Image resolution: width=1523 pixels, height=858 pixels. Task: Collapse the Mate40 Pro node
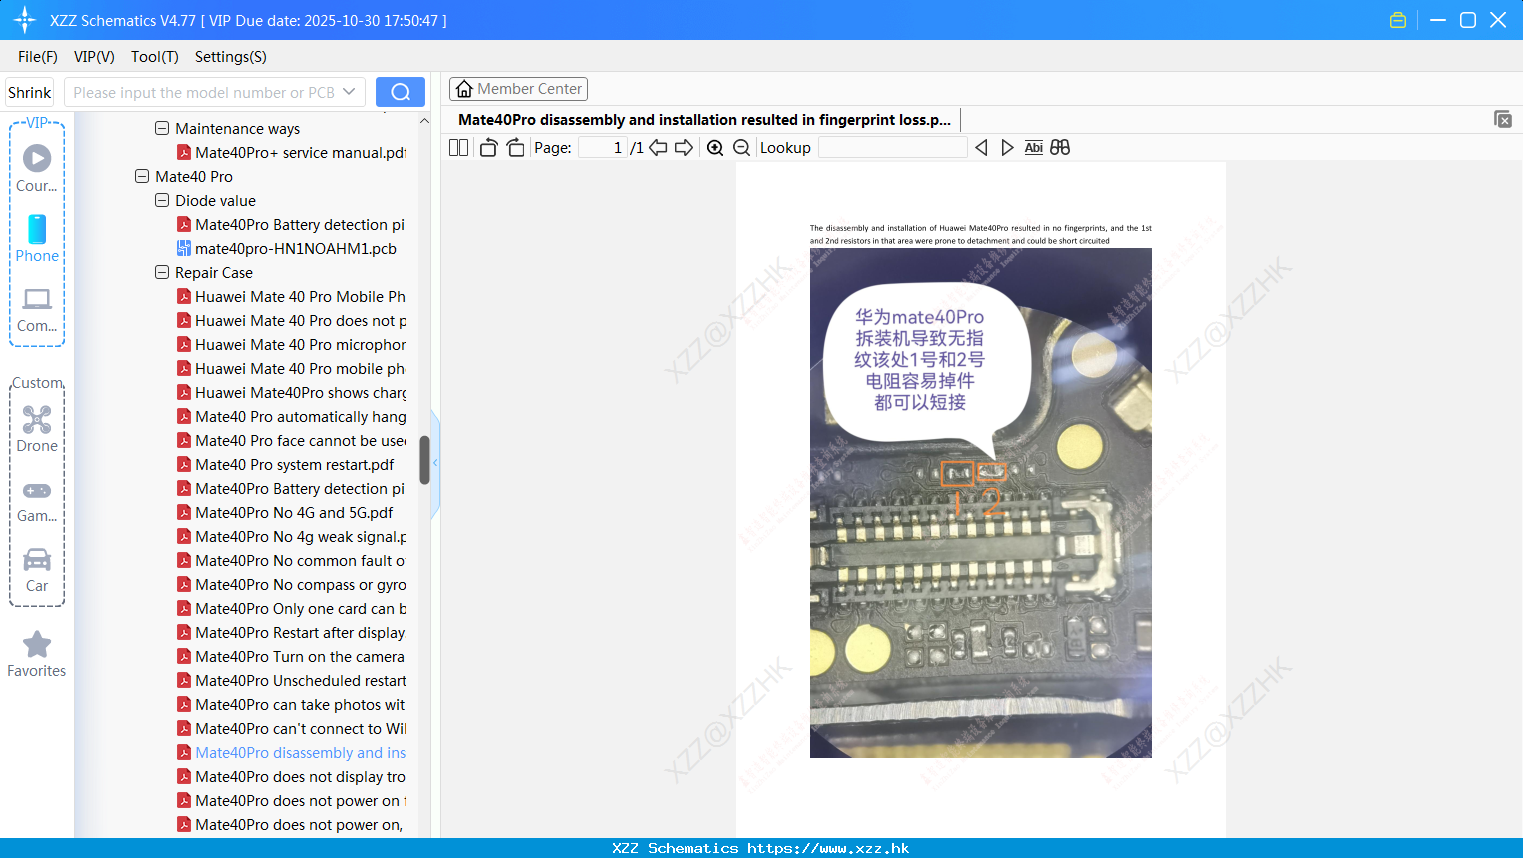(142, 176)
